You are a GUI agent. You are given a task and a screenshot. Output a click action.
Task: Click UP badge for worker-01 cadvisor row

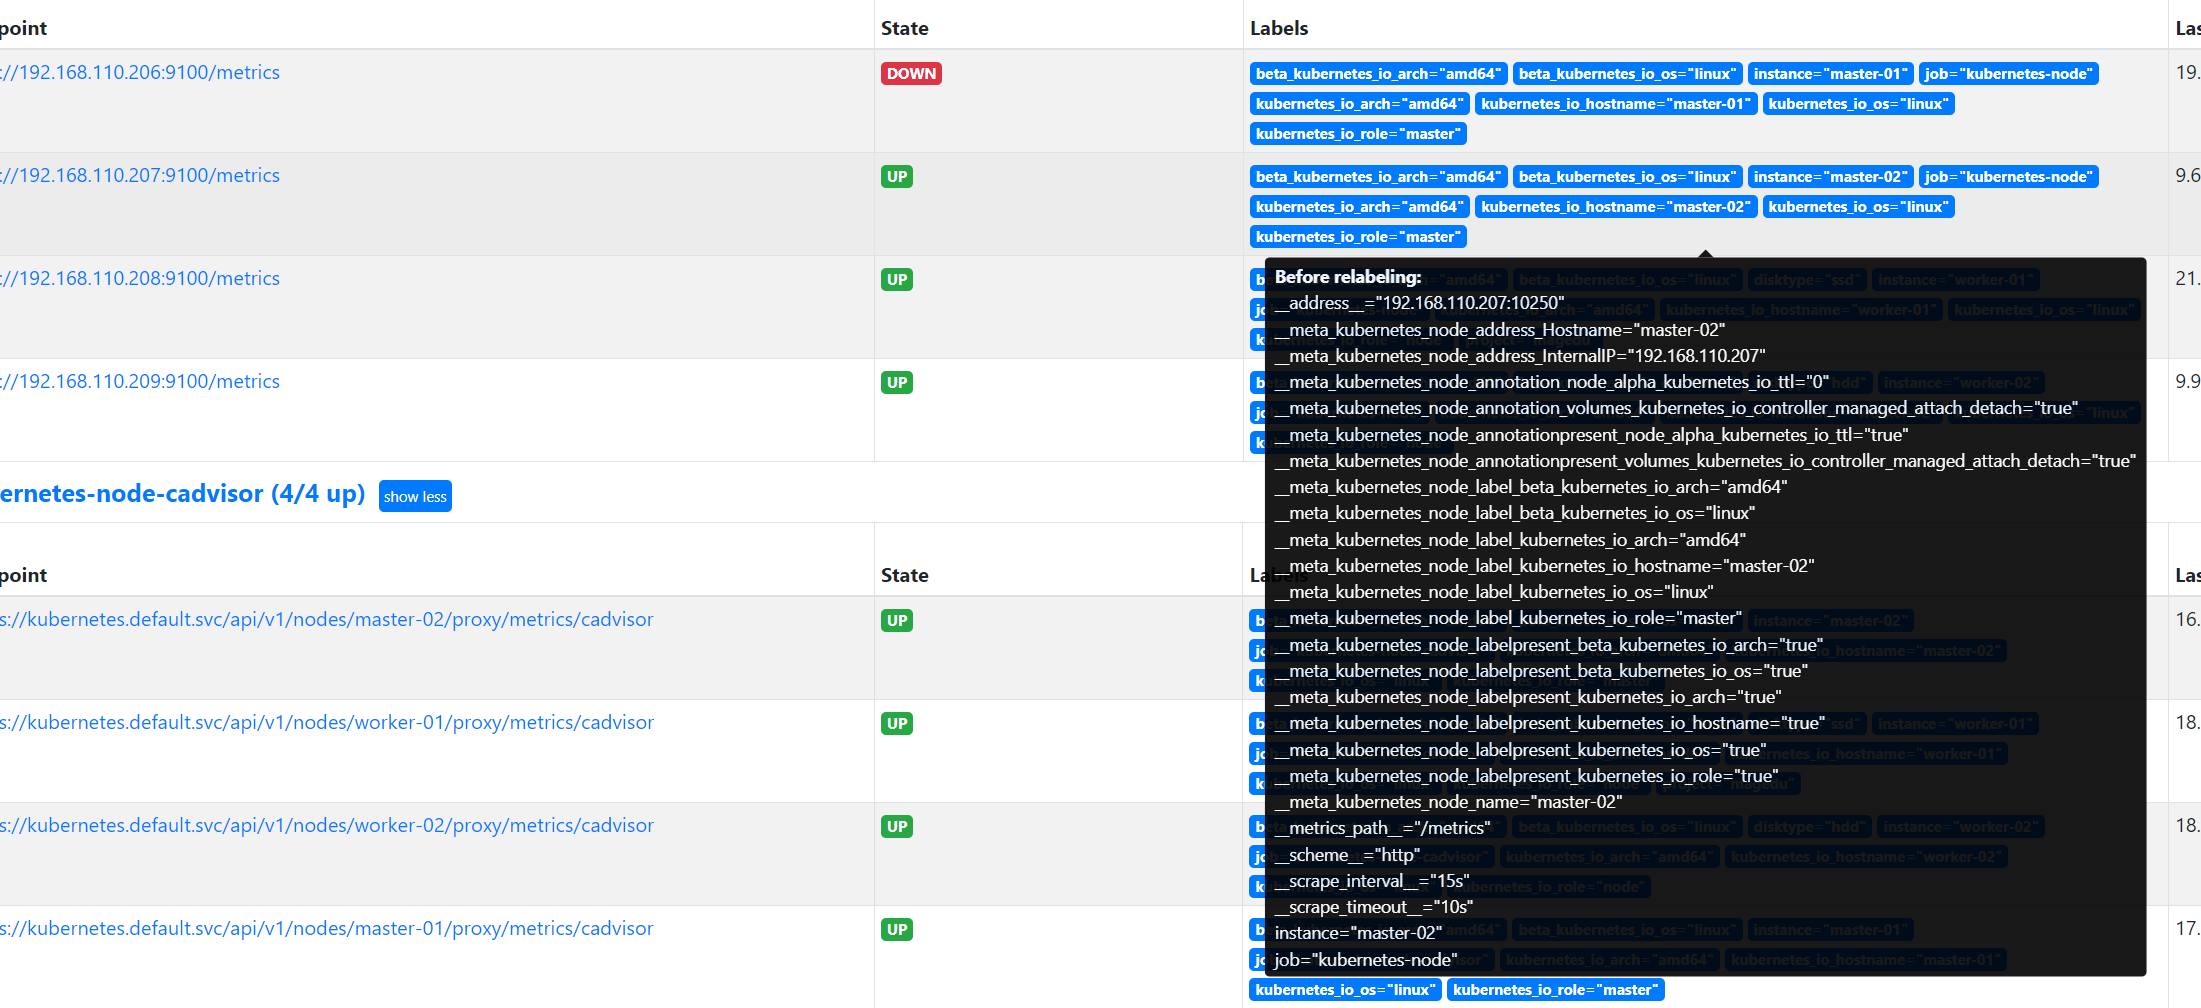(x=897, y=724)
